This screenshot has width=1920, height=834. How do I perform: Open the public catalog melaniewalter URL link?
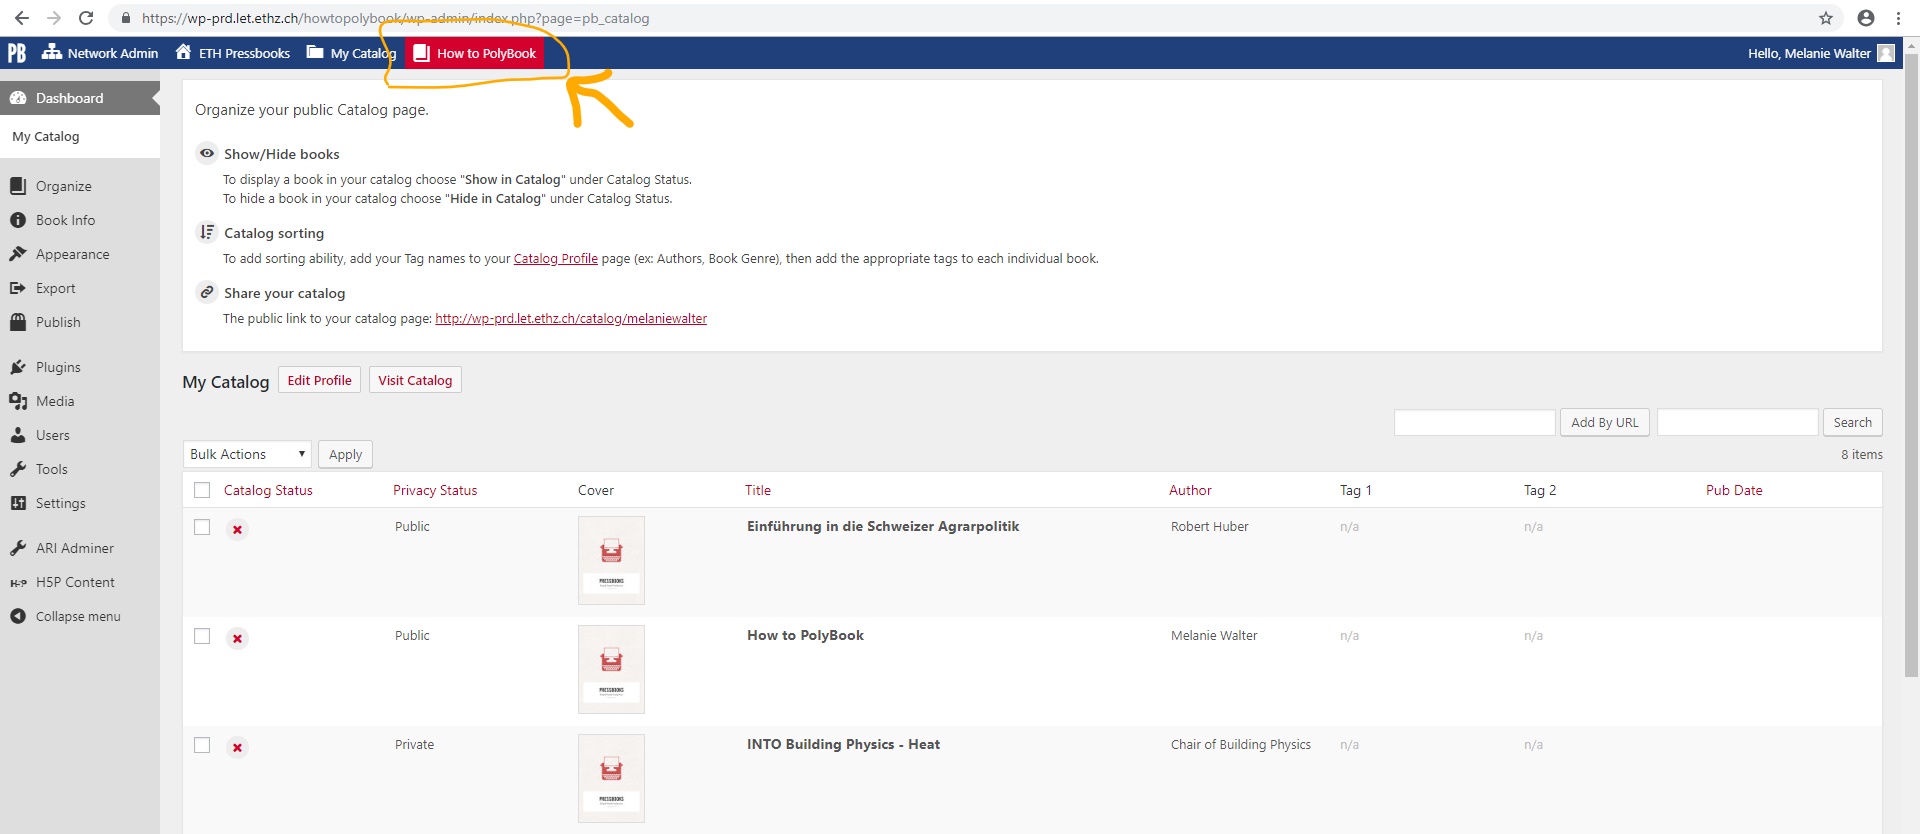pos(571,318)
